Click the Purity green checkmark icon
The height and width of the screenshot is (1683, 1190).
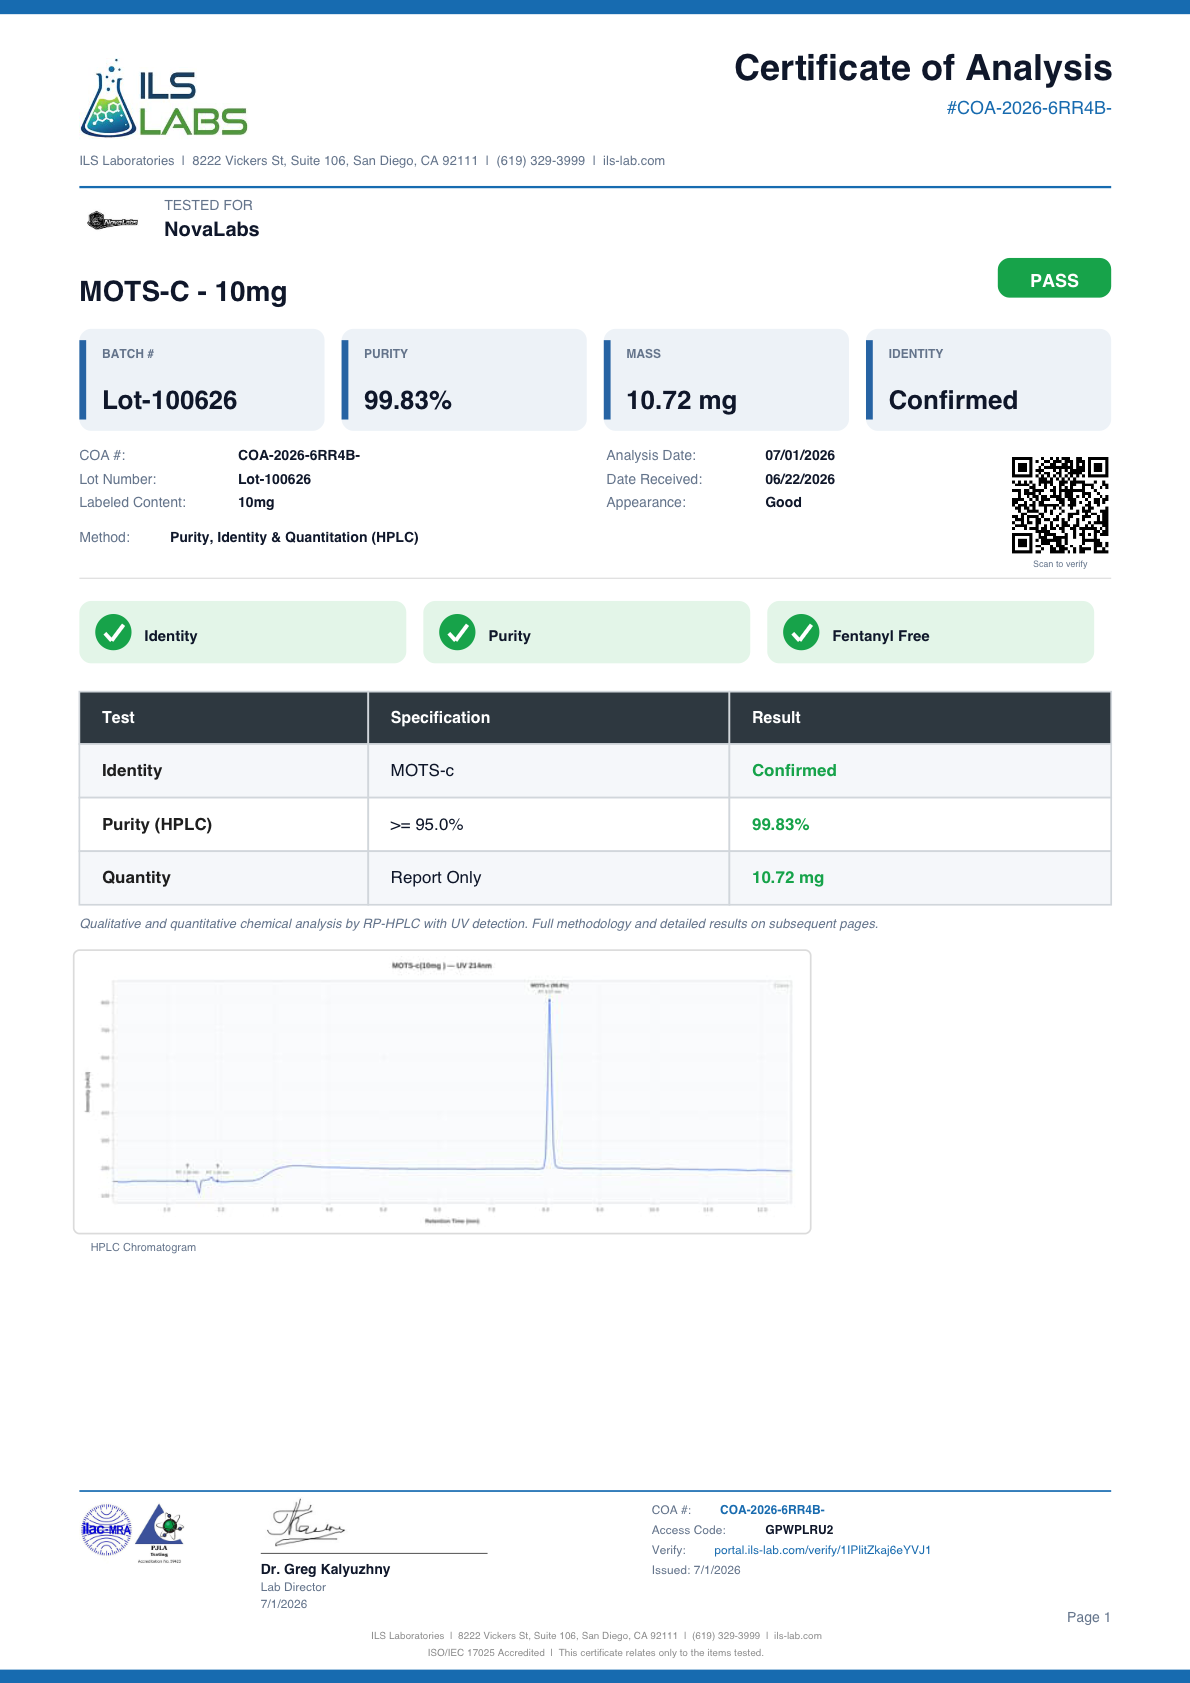[457, 632]
